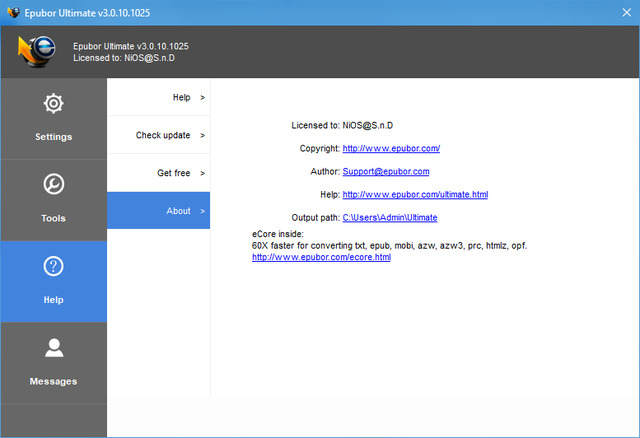Open the http://www.epubor.com/ copyright link
The height and width of the screenshot is (438, 640).
pyautogui.click(x=391, y=148)
